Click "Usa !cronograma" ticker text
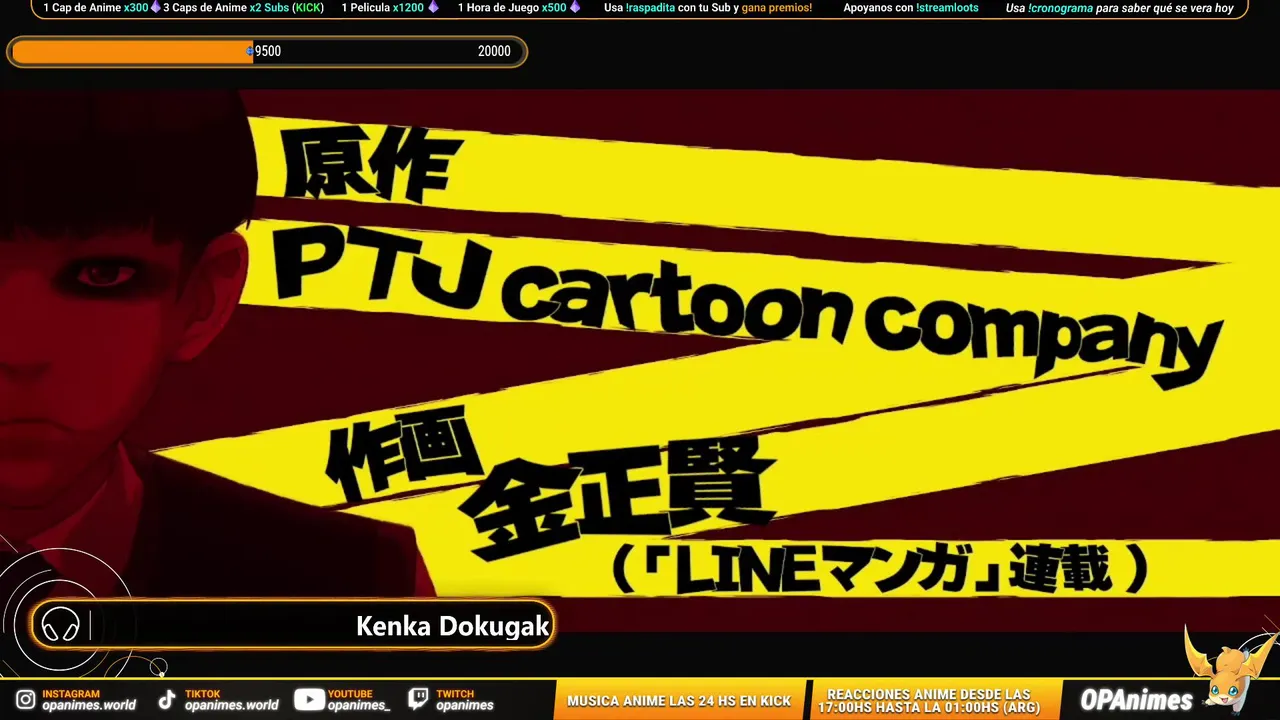The height and width of the screenshot is (720, 1280). tap(1049, 8)
